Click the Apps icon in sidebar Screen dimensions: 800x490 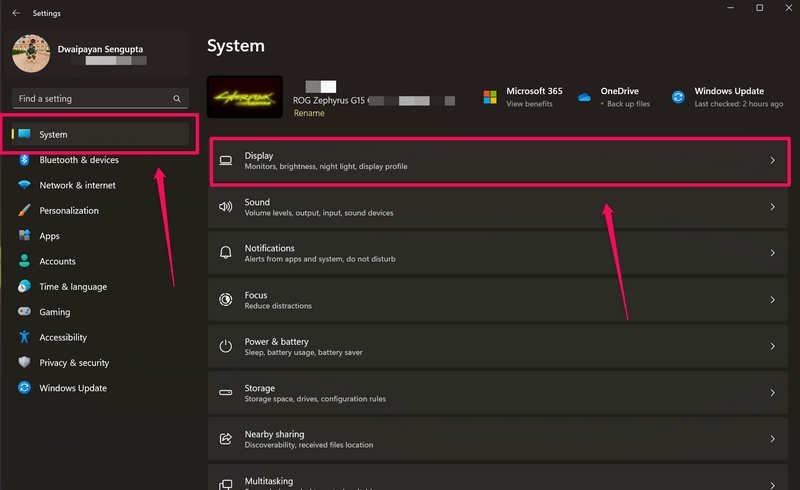[x=24, y=236]
